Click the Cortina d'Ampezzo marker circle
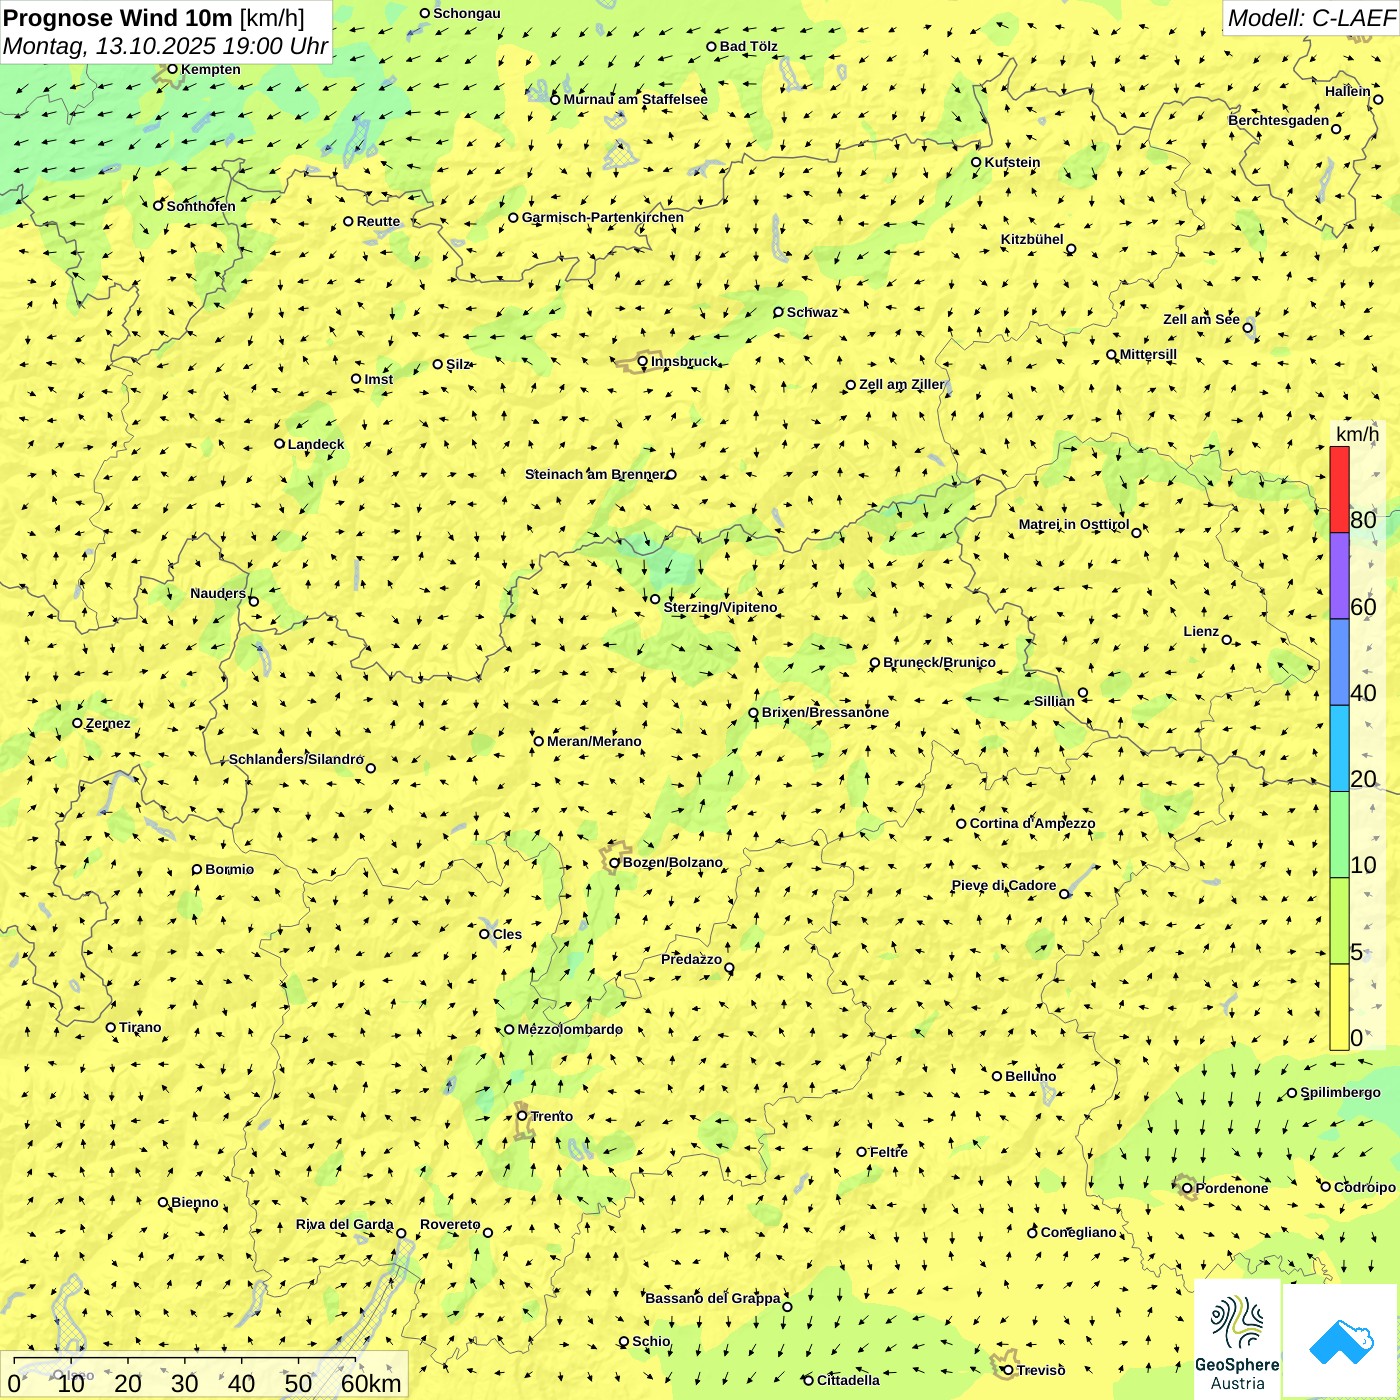The height and width of the screenshot is (1400, 1400). pos(962,824)
